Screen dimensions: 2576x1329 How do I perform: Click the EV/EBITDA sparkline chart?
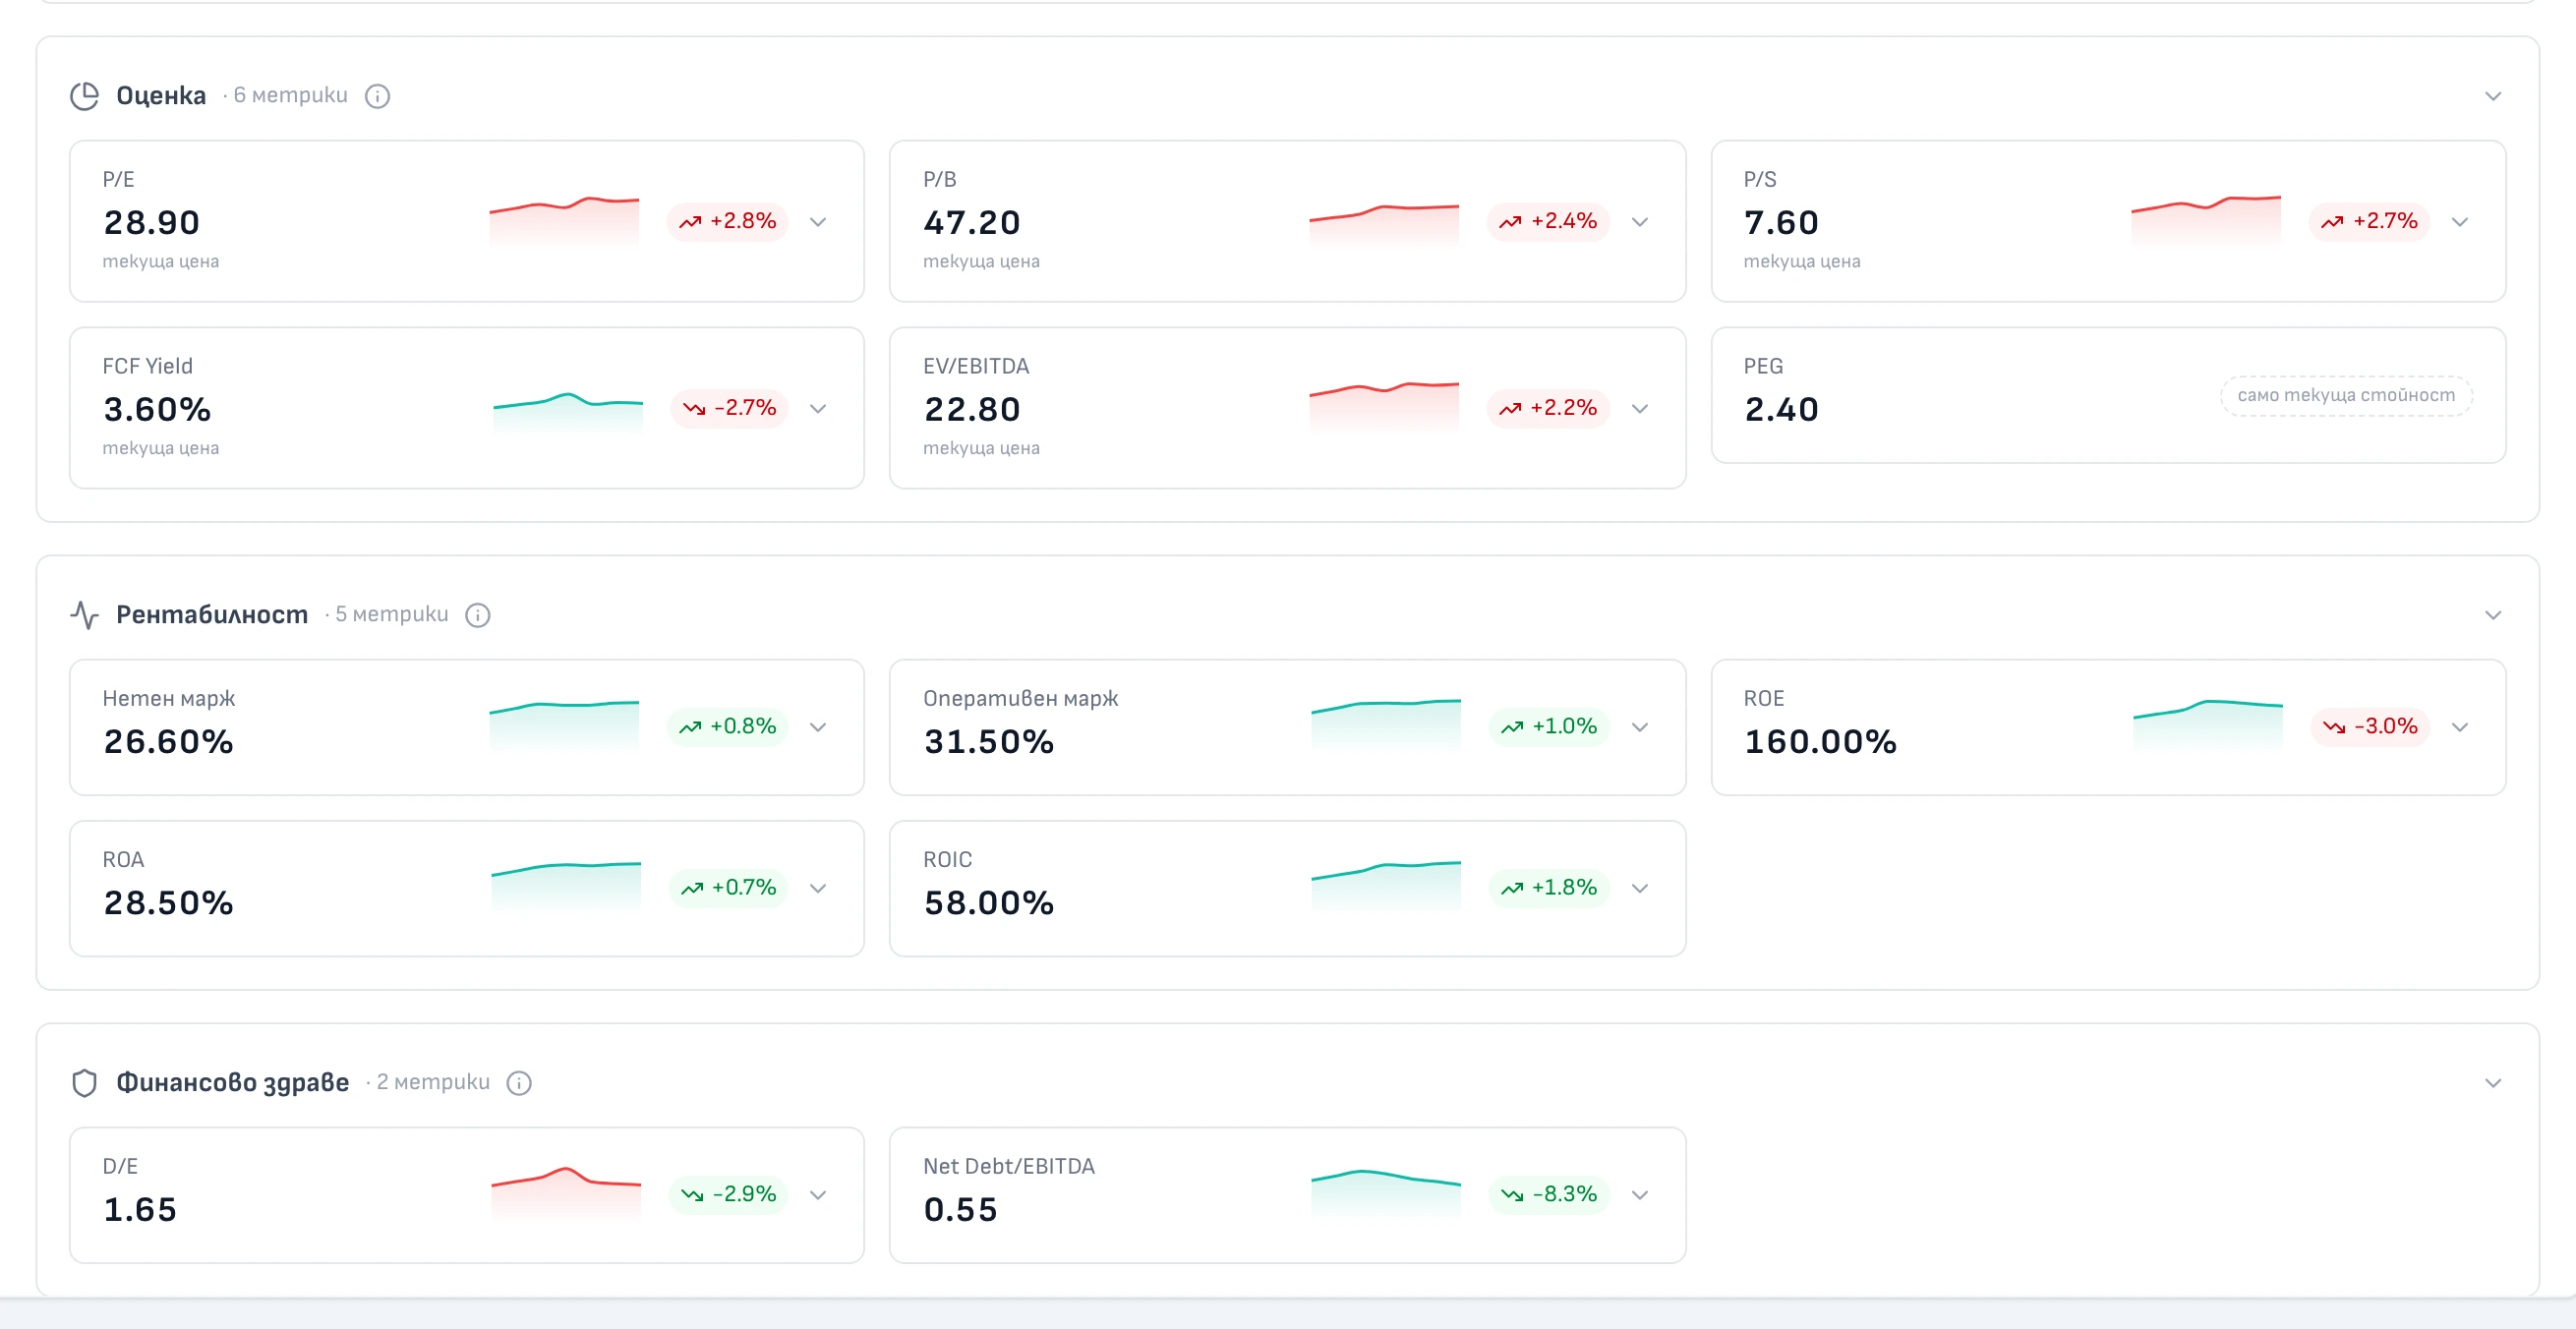pyautogui.click(x=1384, y=407)
